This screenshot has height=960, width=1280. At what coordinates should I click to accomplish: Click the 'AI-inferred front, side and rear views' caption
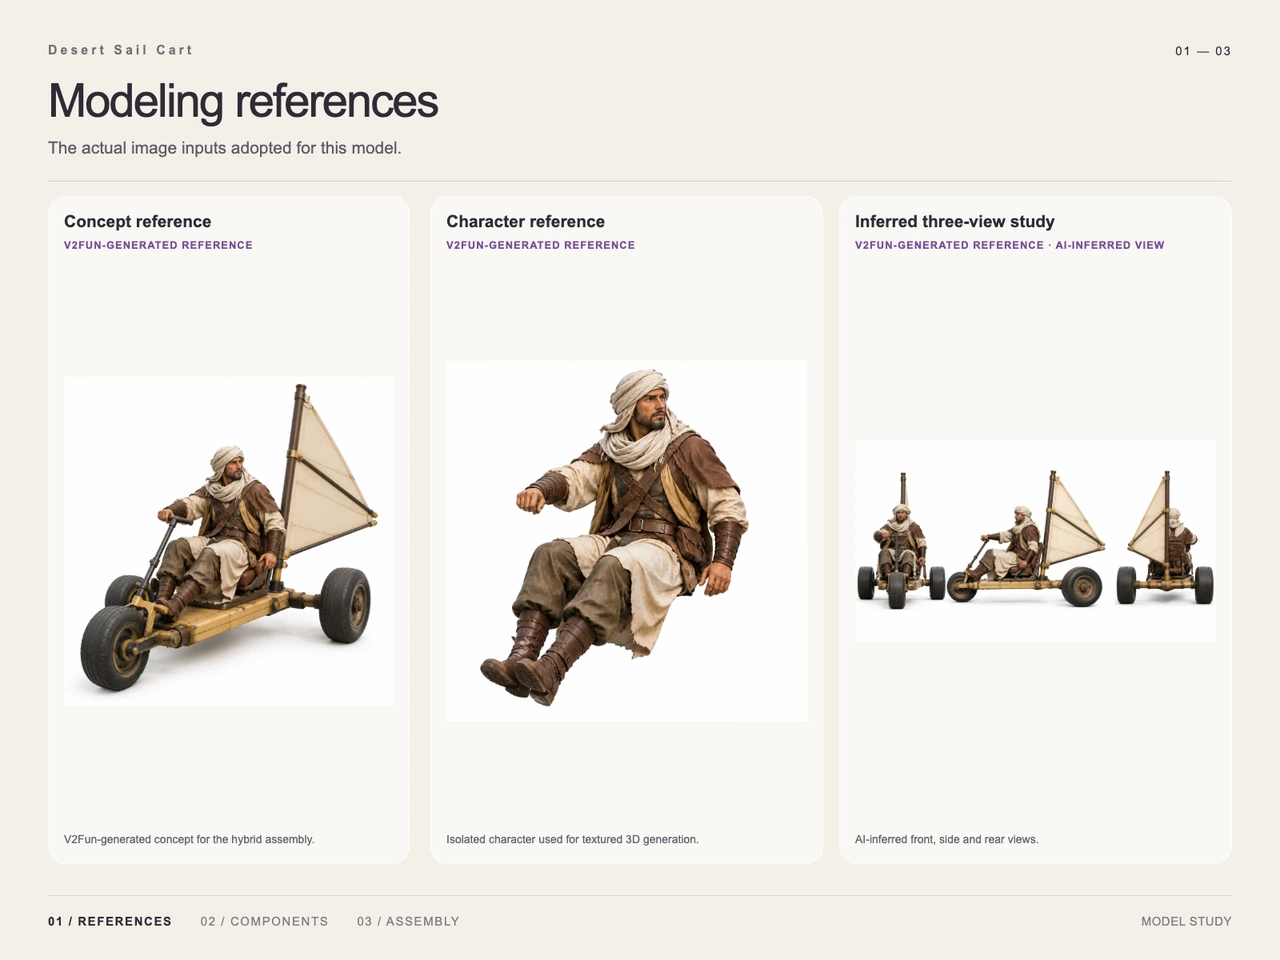click(x=946, y=839)
